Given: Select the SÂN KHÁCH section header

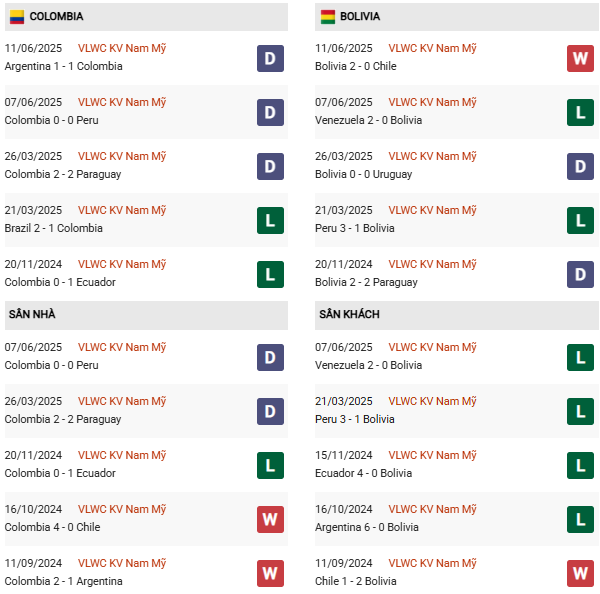Looking at the screenshot, I should [350, 315].
